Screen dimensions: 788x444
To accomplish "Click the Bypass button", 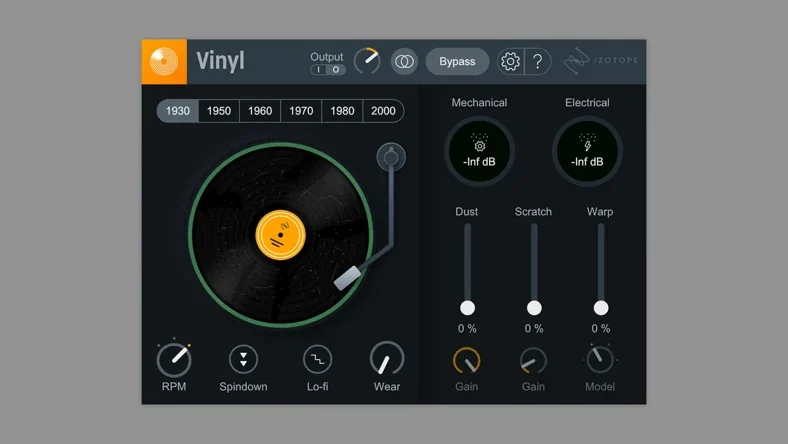I will point(457,61).
